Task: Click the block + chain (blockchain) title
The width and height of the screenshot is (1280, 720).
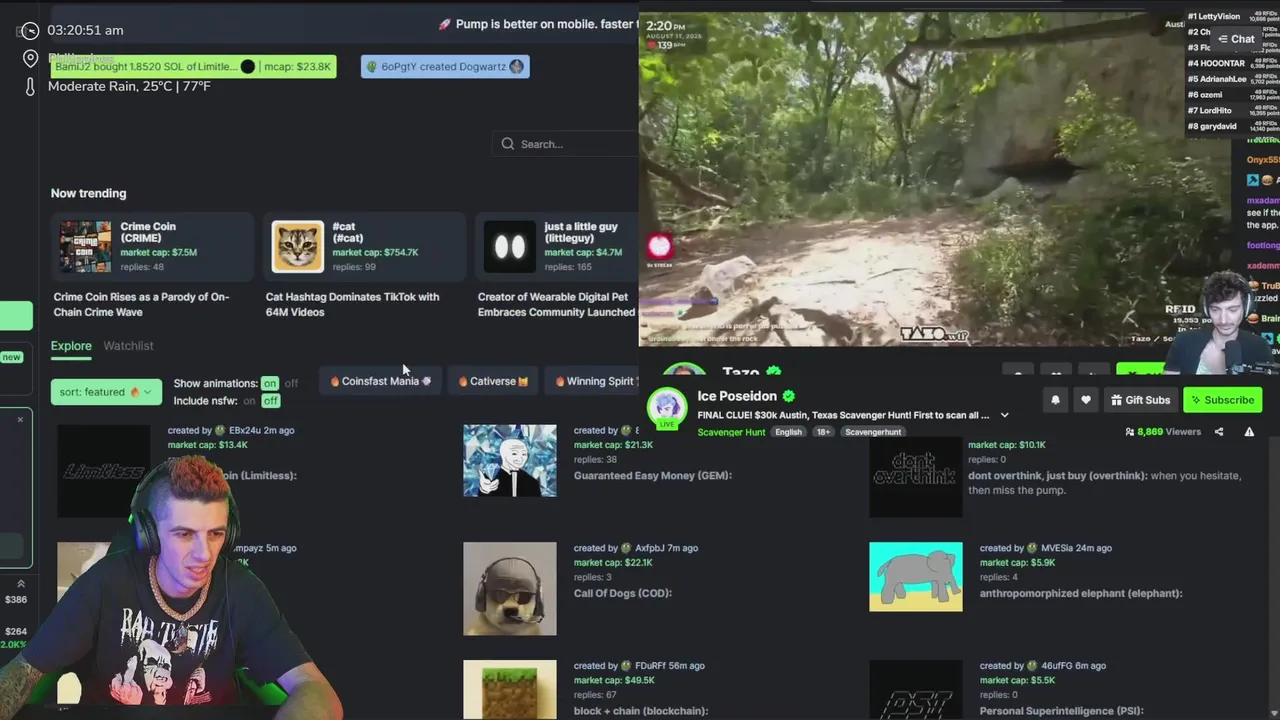Action: pos(640,711)
